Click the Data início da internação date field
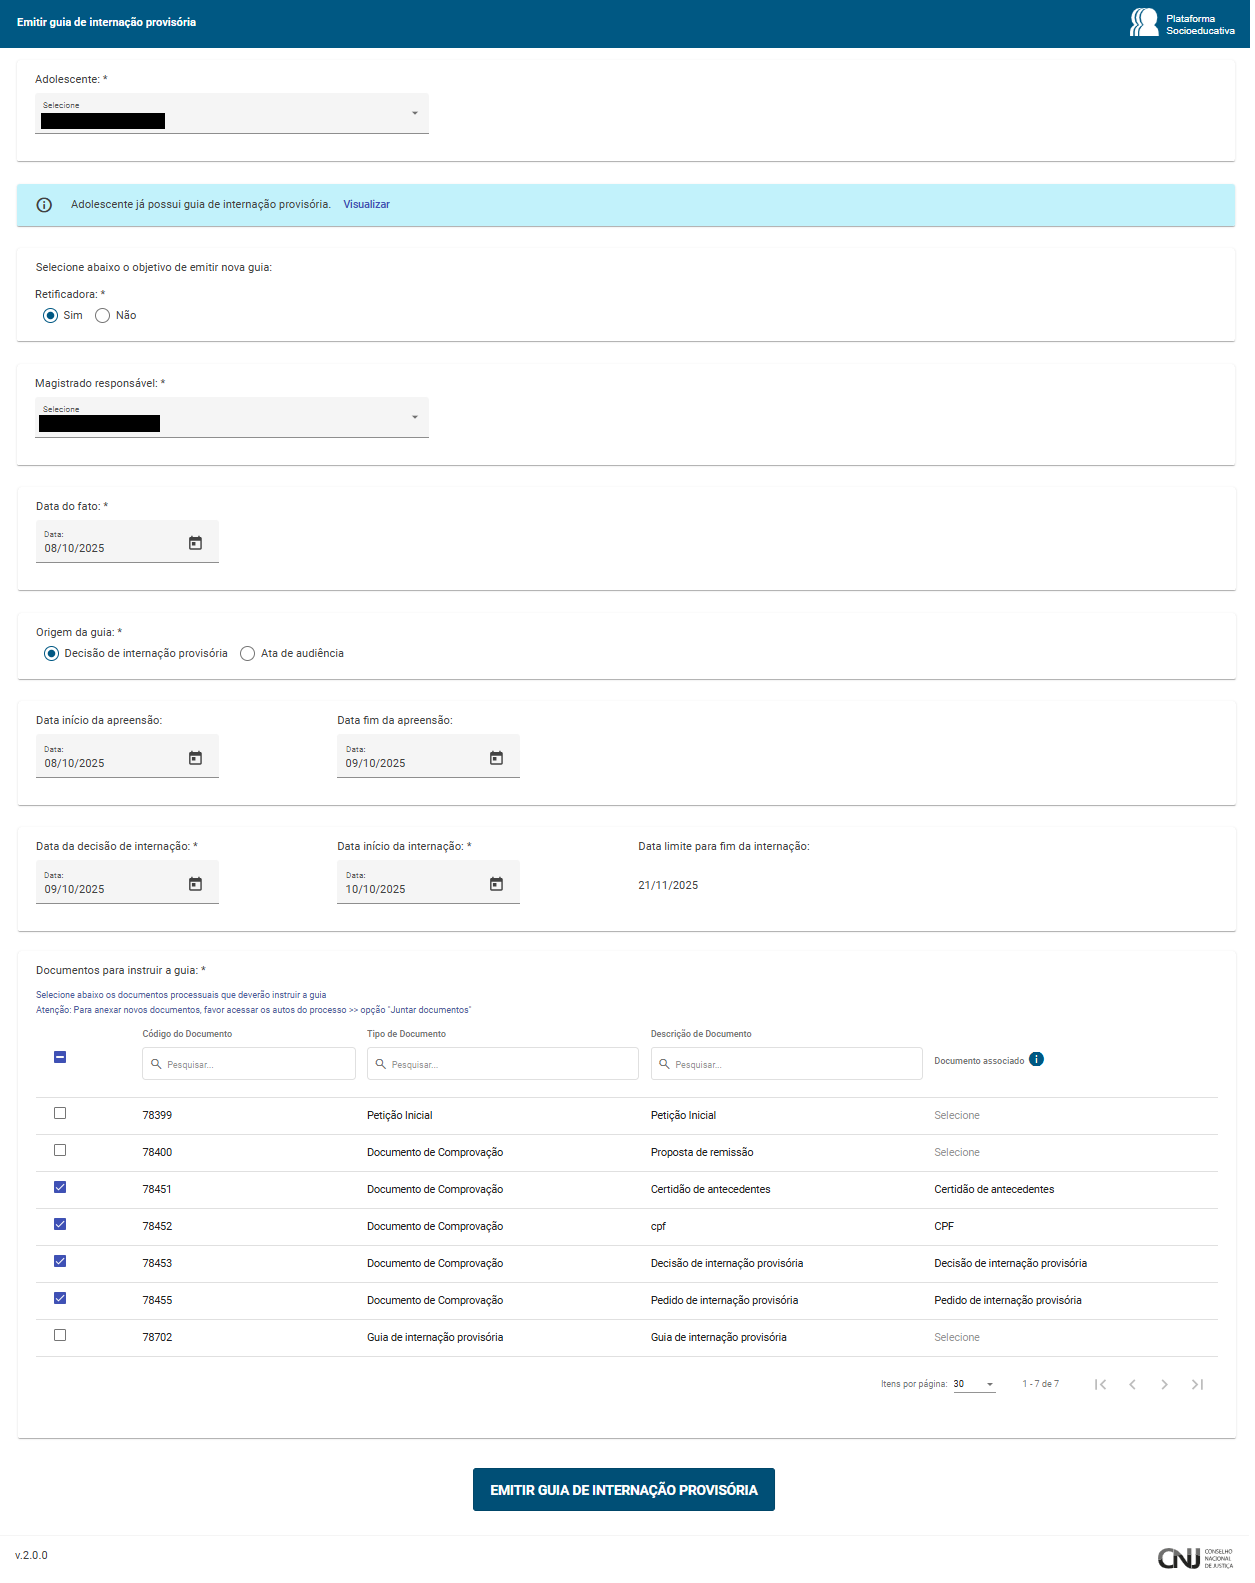Screen dimensions: 1255x1583 tap(428, 883)
